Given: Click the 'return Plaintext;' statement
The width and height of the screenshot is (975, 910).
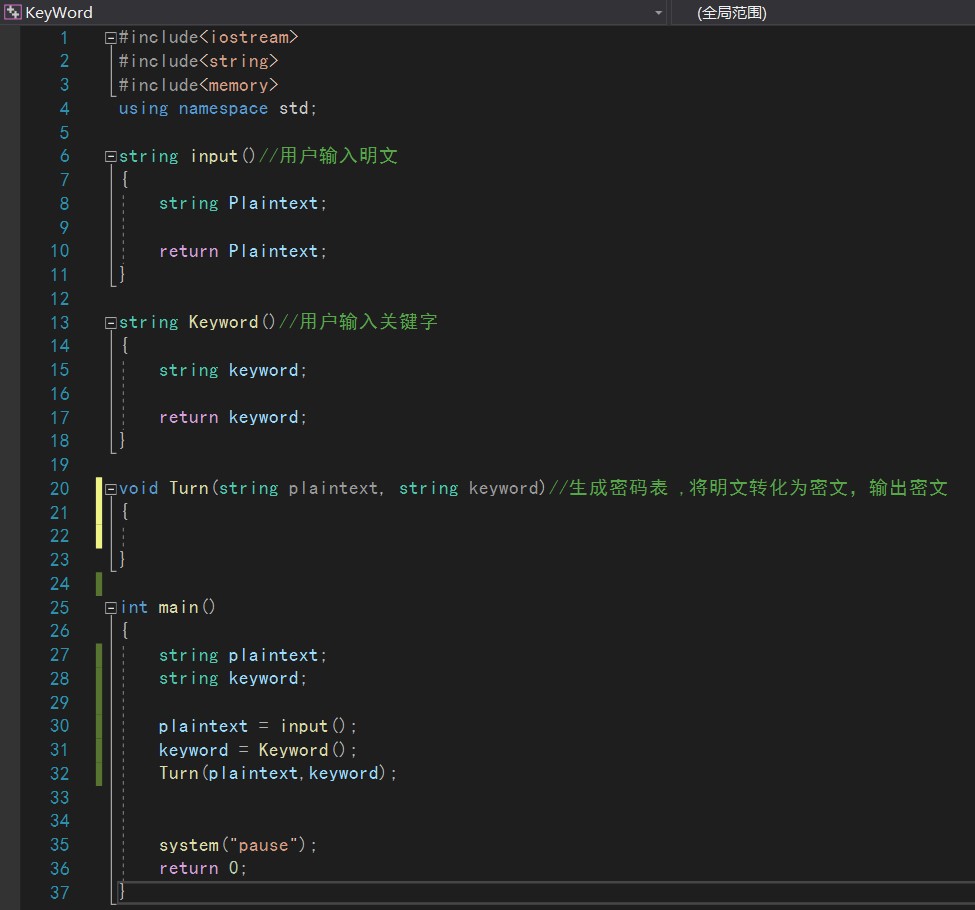Looking at the screenshot, I should [242, 251].
